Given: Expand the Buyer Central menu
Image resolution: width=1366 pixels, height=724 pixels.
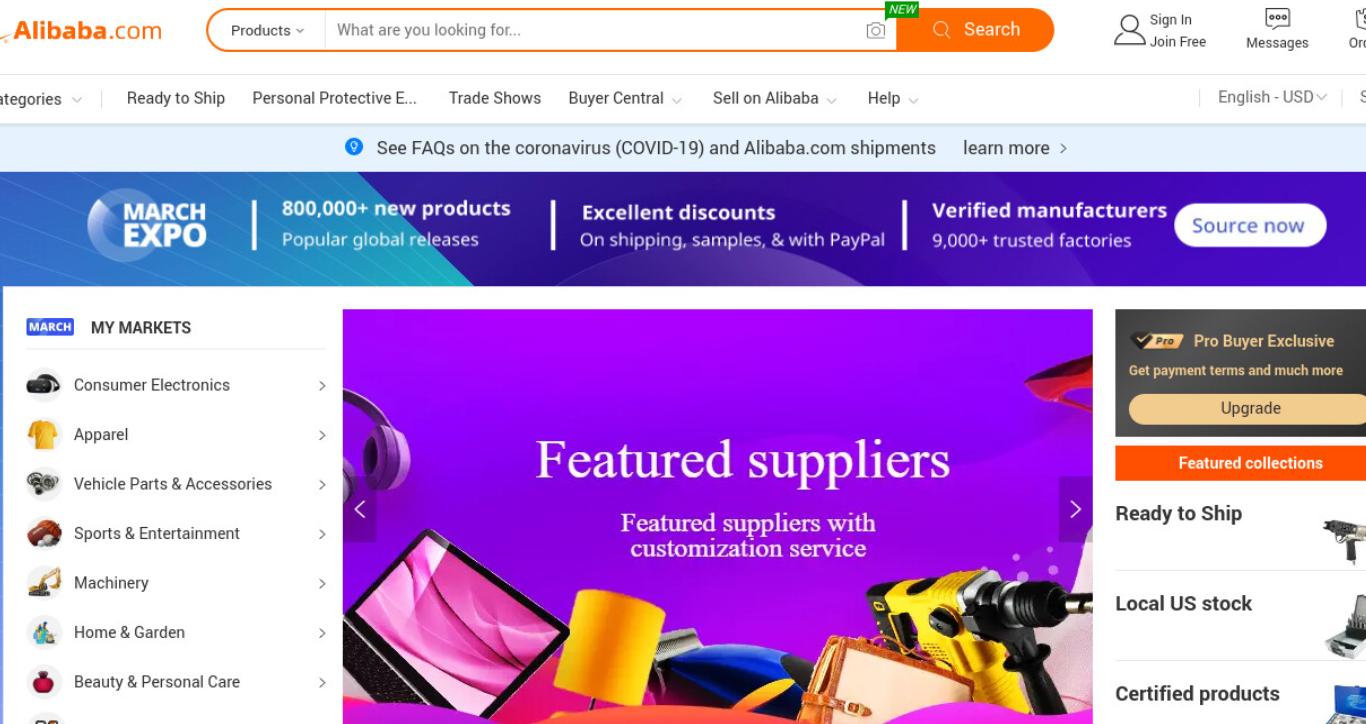Looking at the screenshot, I should click(625, 98).
